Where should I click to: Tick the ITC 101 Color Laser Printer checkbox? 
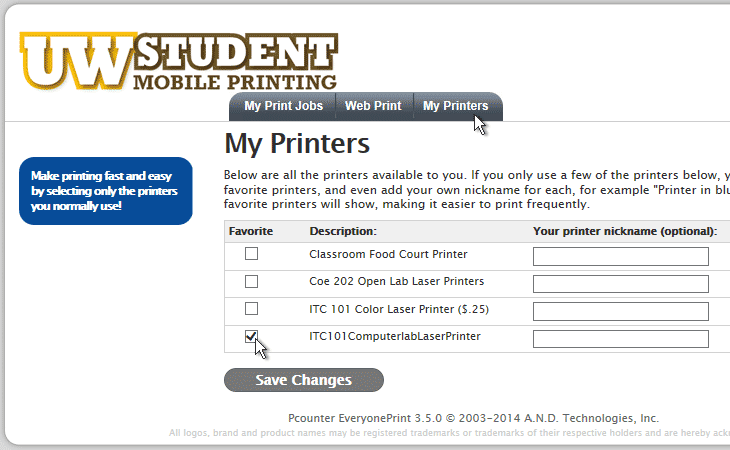251,309
